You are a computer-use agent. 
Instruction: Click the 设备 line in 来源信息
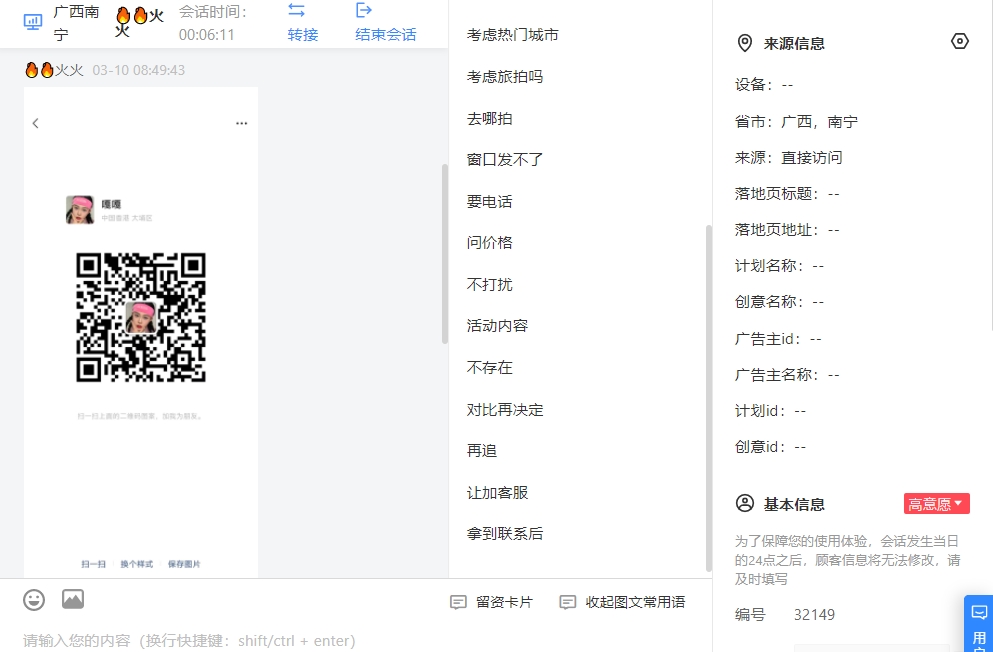click(x=764, y=85)
